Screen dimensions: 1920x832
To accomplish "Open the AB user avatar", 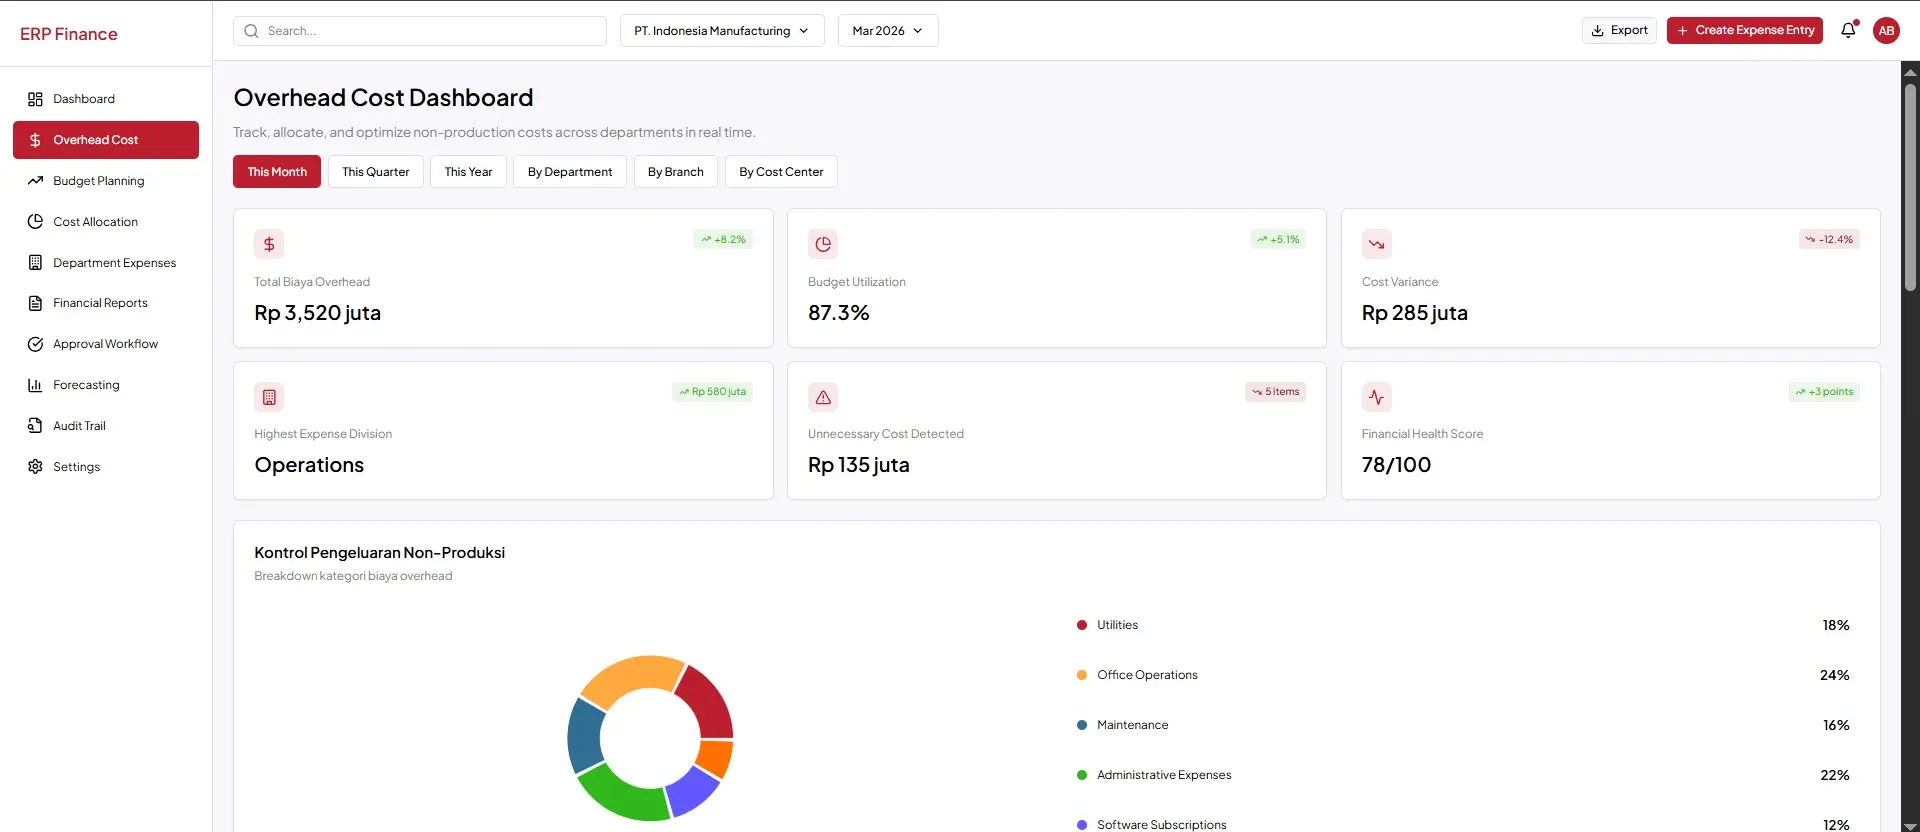I will click(1886, 30).
